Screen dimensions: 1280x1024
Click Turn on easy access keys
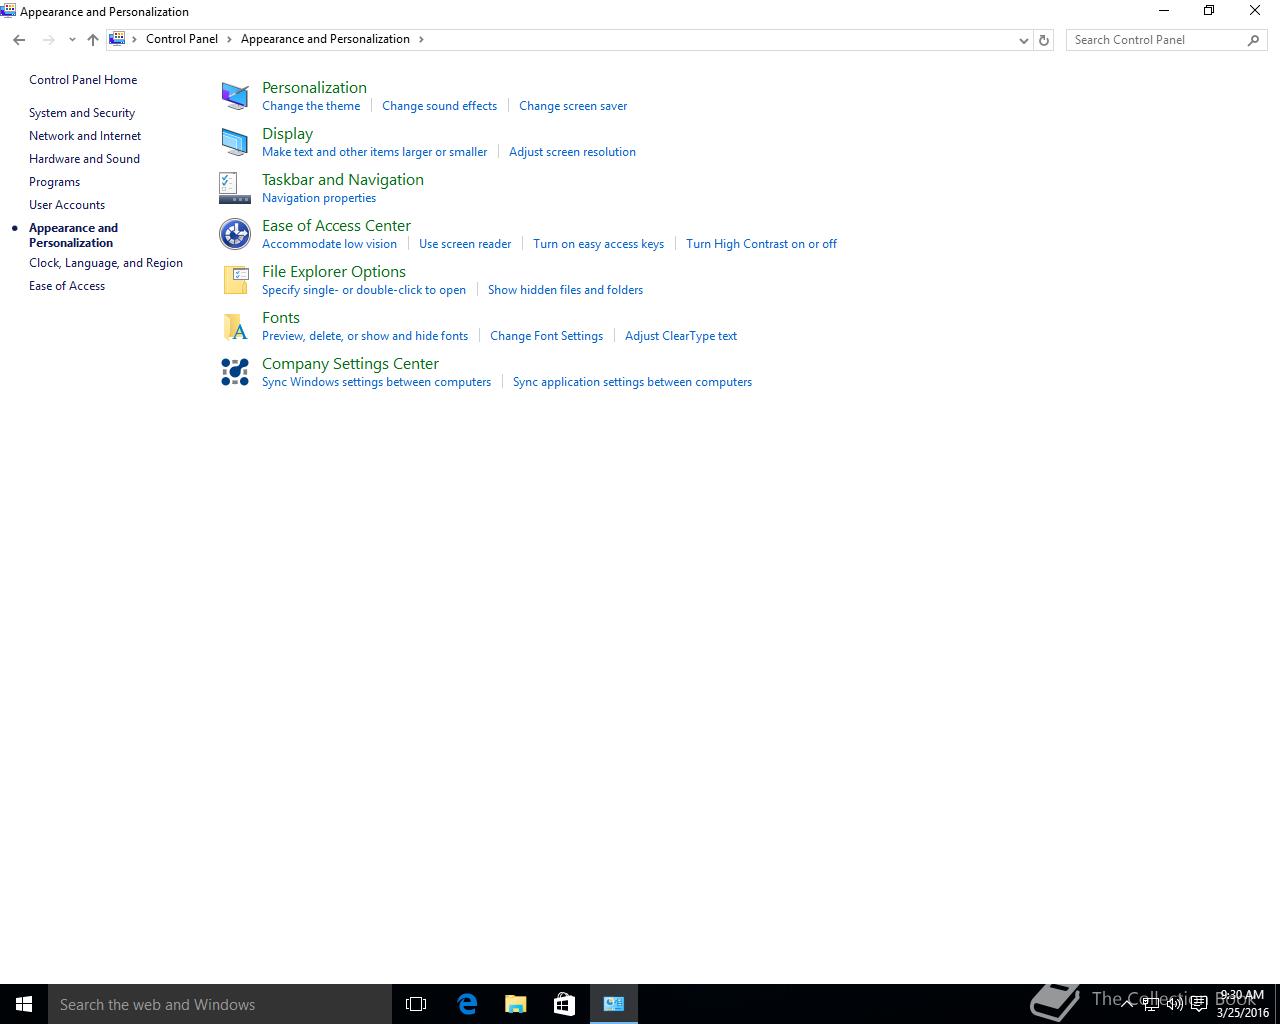[x=598, y=244]
